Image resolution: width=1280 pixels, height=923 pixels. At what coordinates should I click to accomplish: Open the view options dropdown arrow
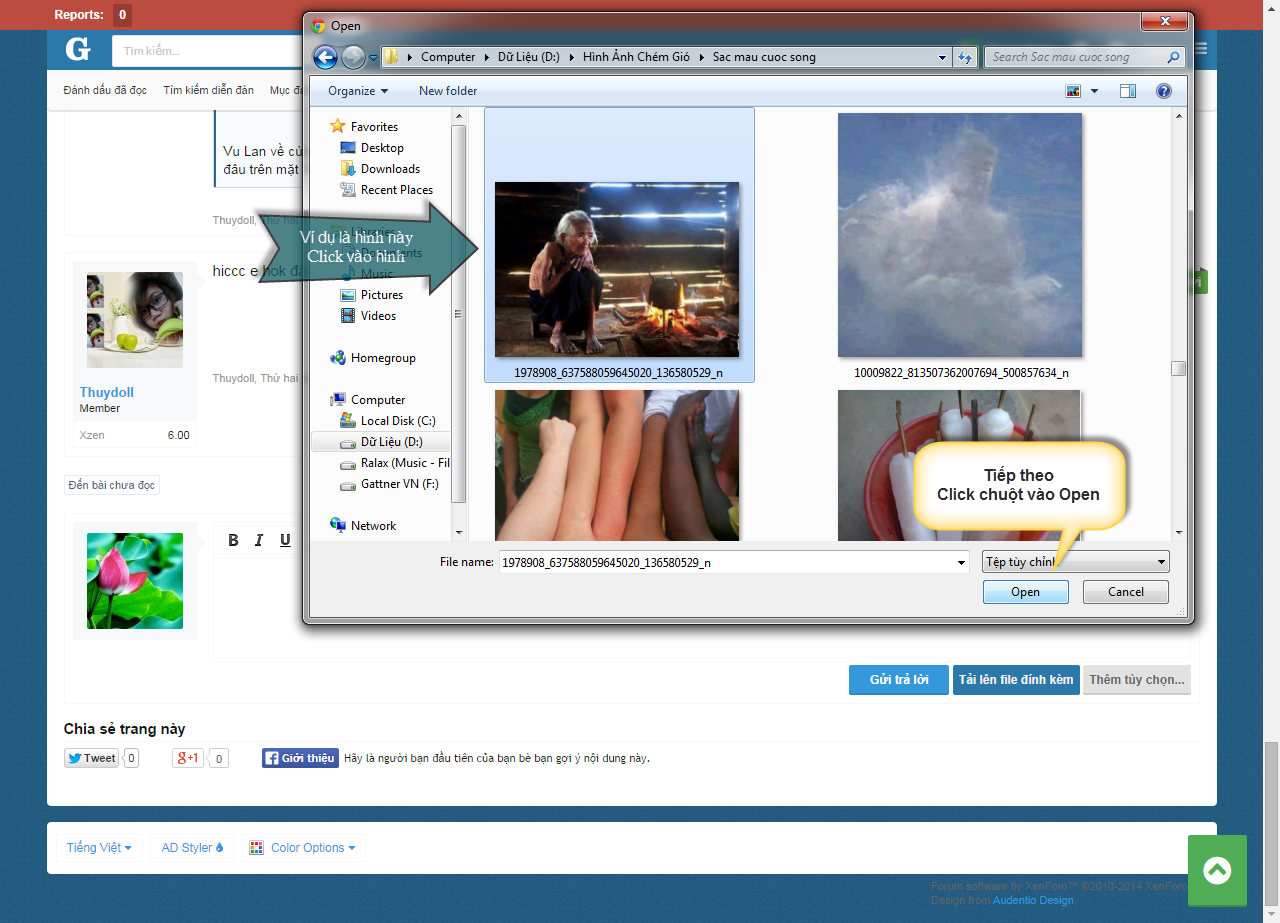coord(1094,91)
